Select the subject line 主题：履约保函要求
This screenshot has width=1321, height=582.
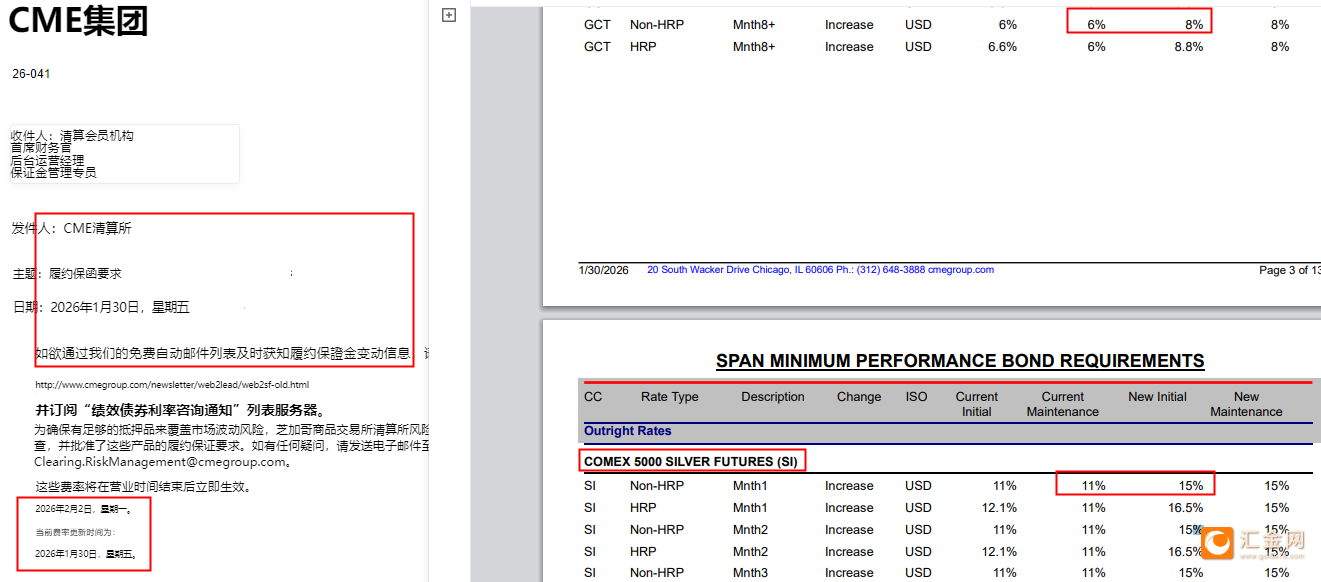coord(67,273)
